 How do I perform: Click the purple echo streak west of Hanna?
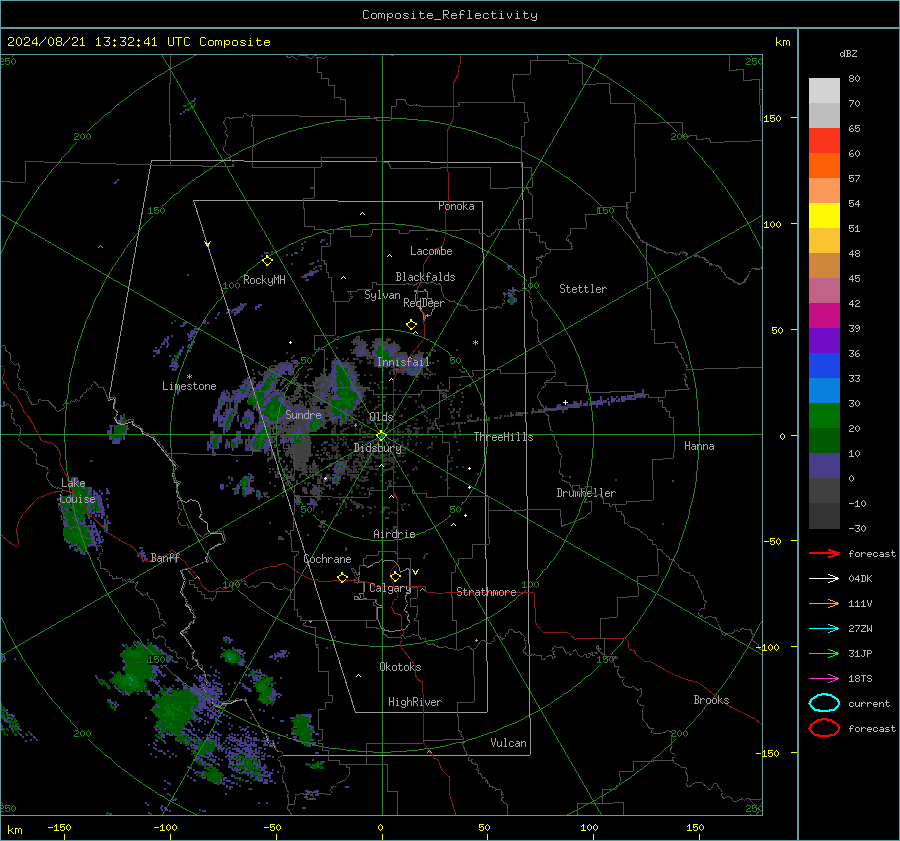point(597,401)
